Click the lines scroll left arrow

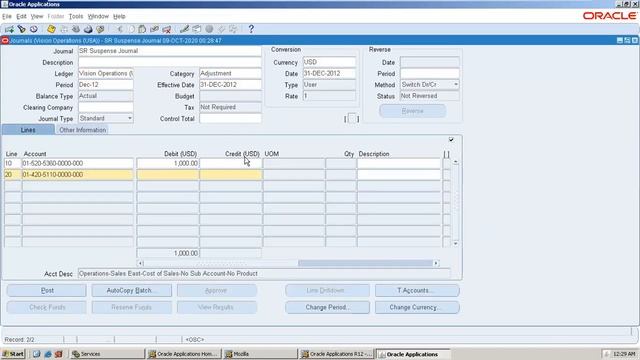click(x=140, y=263)
